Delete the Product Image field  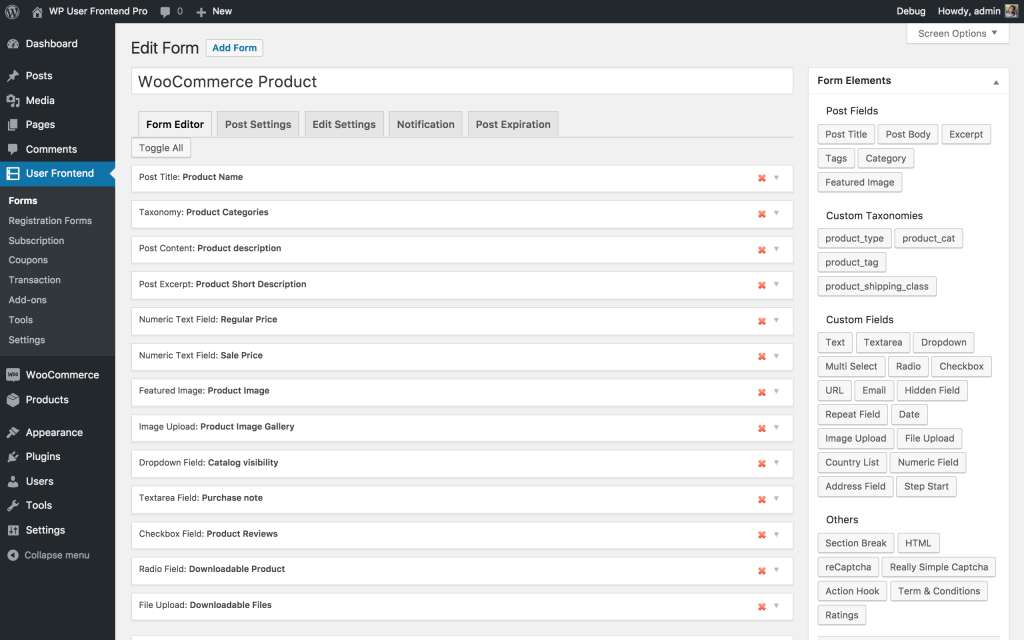(761, 392)
